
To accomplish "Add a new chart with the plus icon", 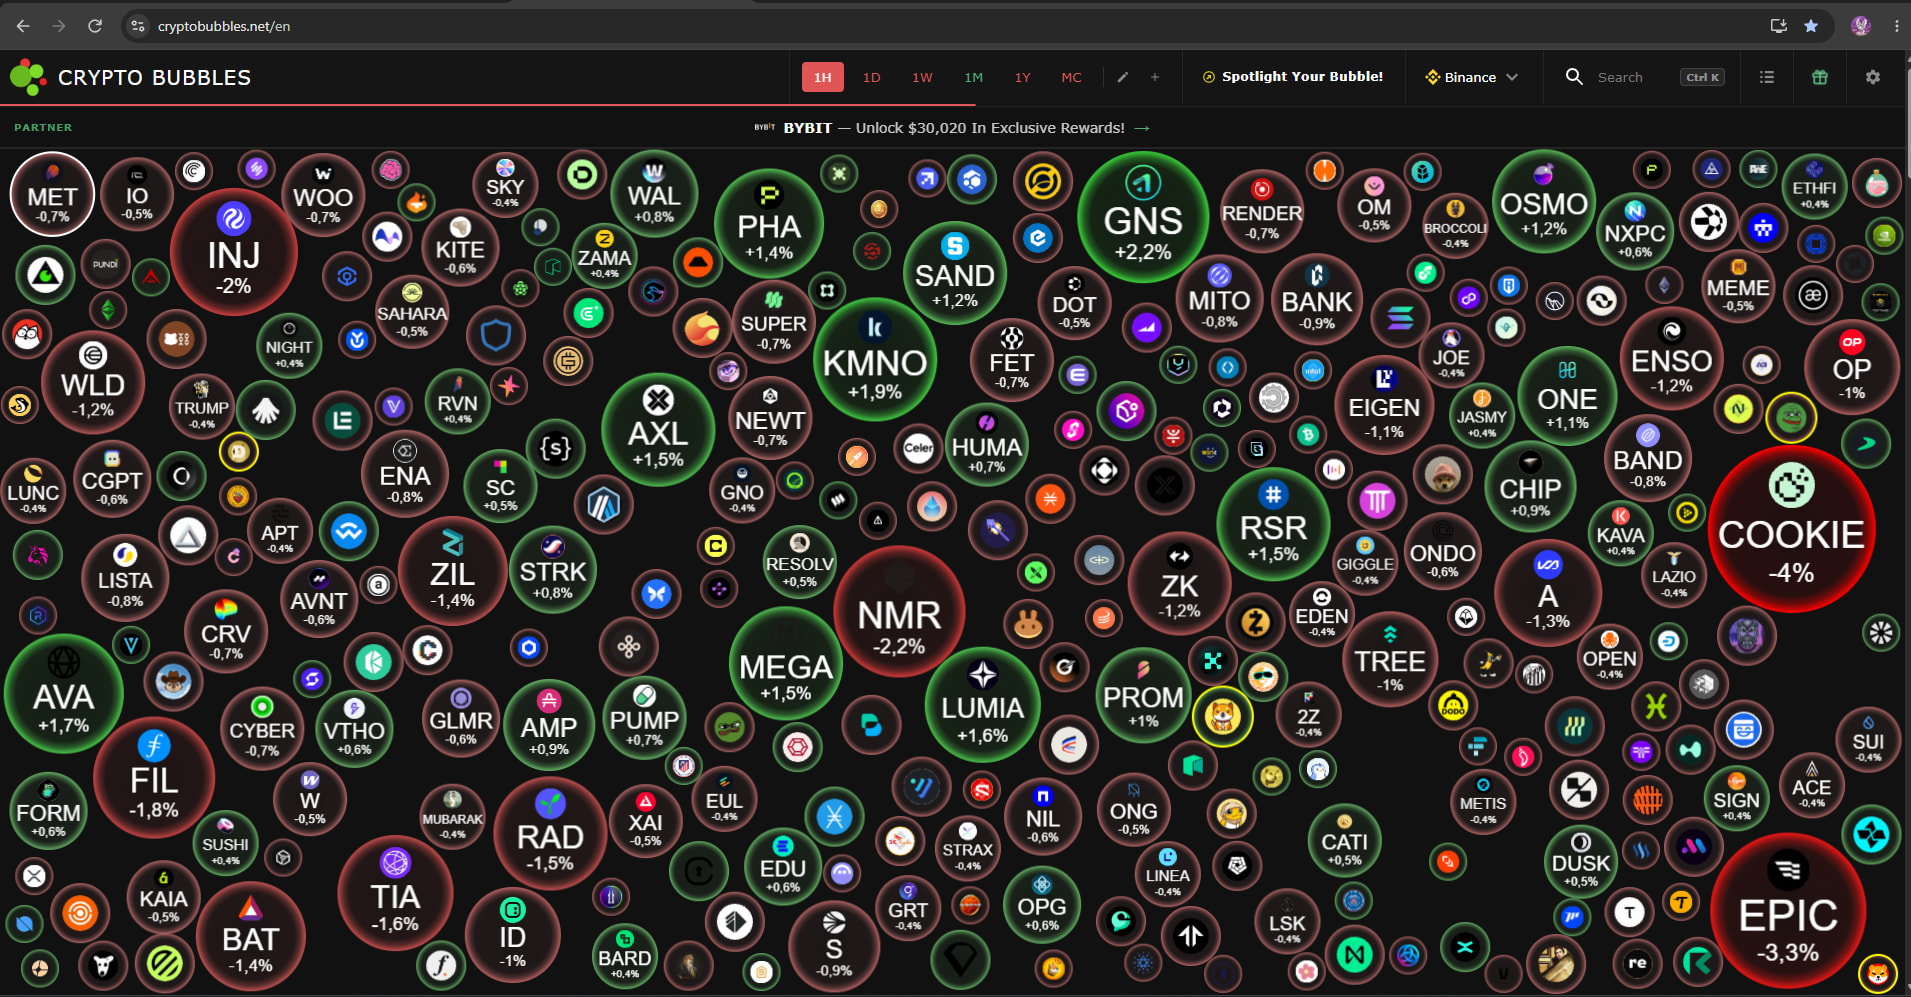I will [x=1155, y=77].
